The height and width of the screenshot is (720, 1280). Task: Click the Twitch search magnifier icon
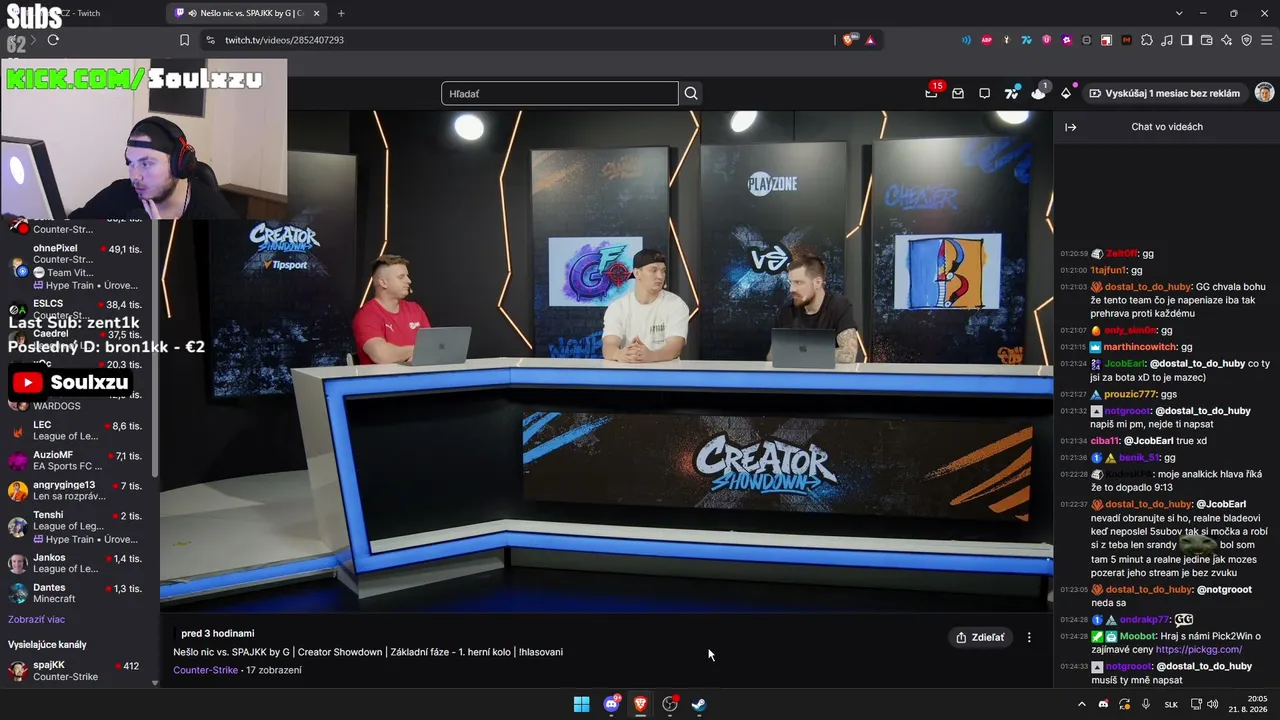coord(691,93)
